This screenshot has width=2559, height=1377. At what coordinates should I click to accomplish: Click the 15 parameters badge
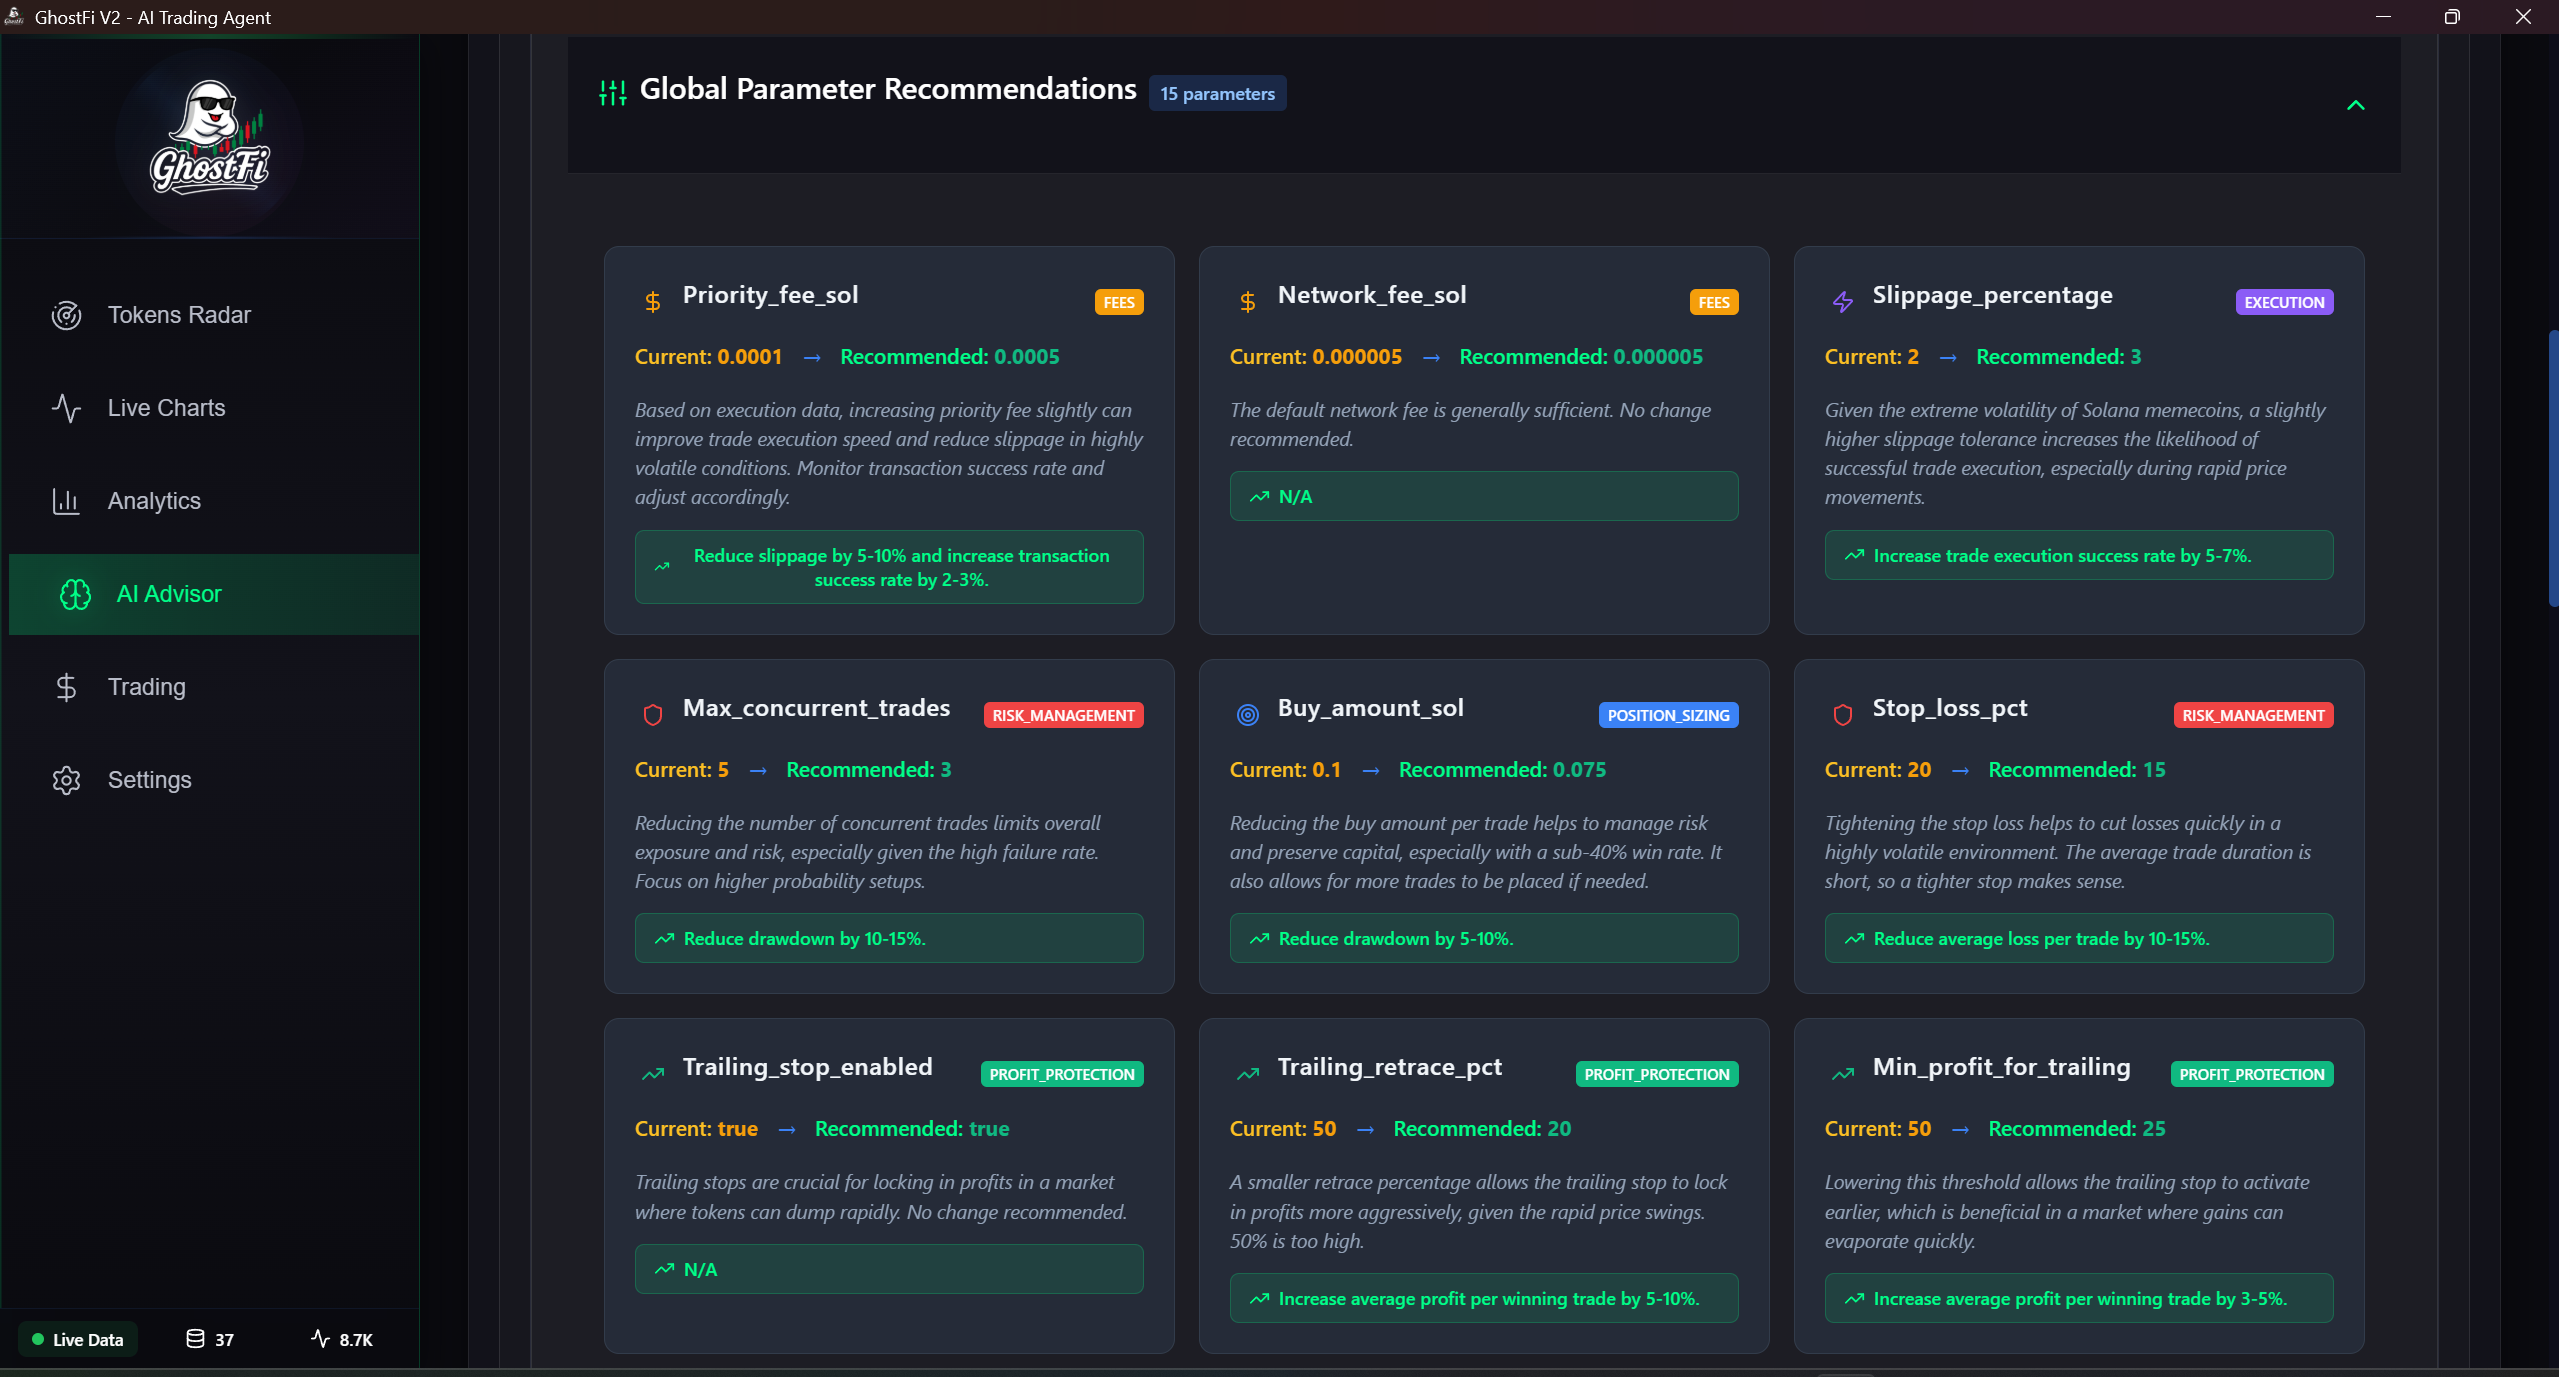(1216, 93)
